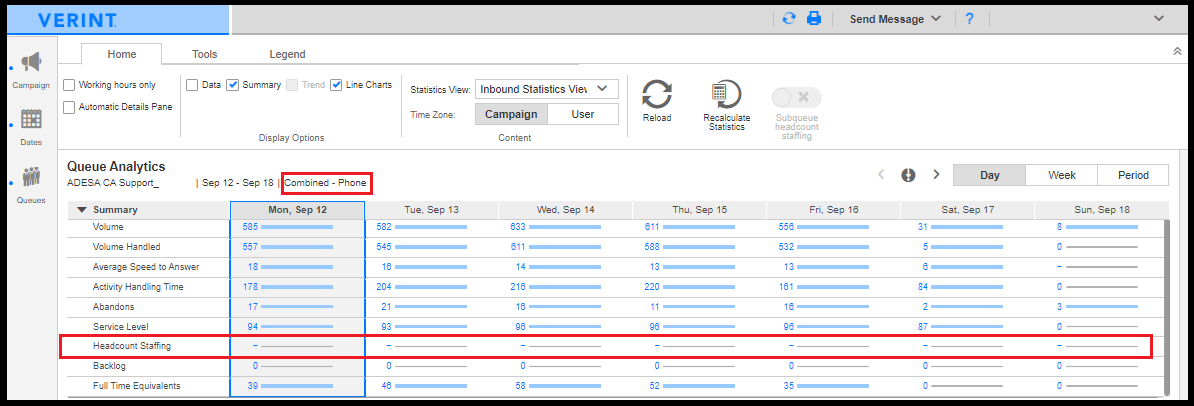The width and height of the screenshot is (1194, 406).
Task: Click Recalculate Statistics icon
Action: click(726, 96)
